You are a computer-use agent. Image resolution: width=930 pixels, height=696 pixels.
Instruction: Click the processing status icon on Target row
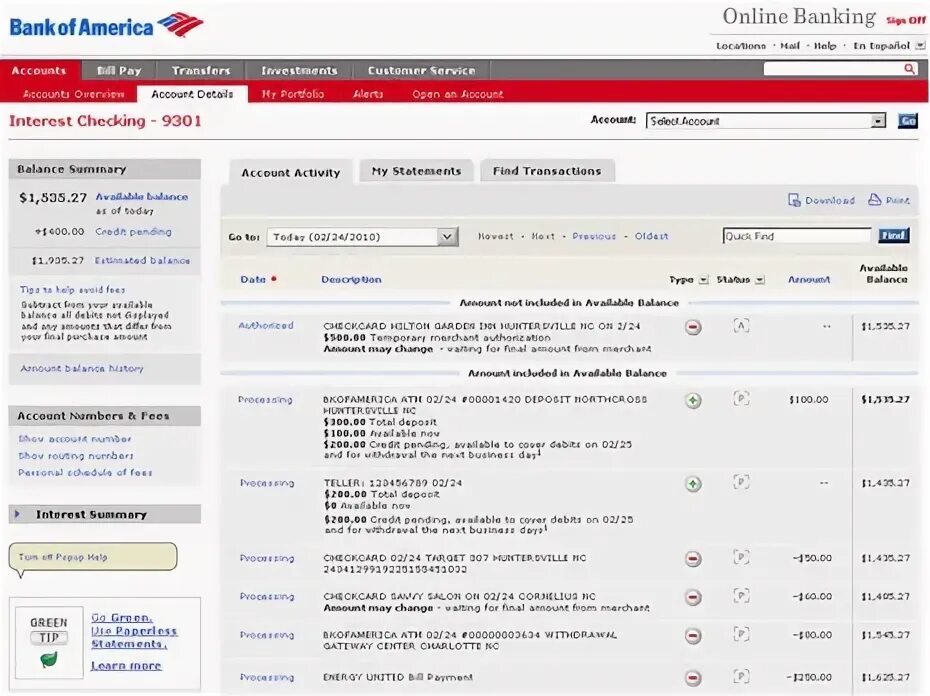(741, 557)
